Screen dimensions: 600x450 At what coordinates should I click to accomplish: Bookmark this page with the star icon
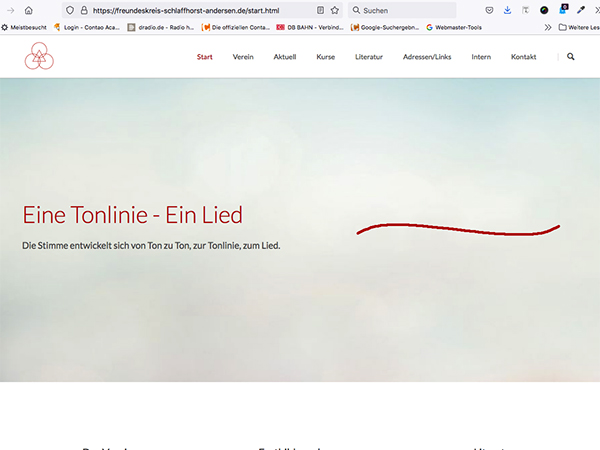tap(335, 10)
